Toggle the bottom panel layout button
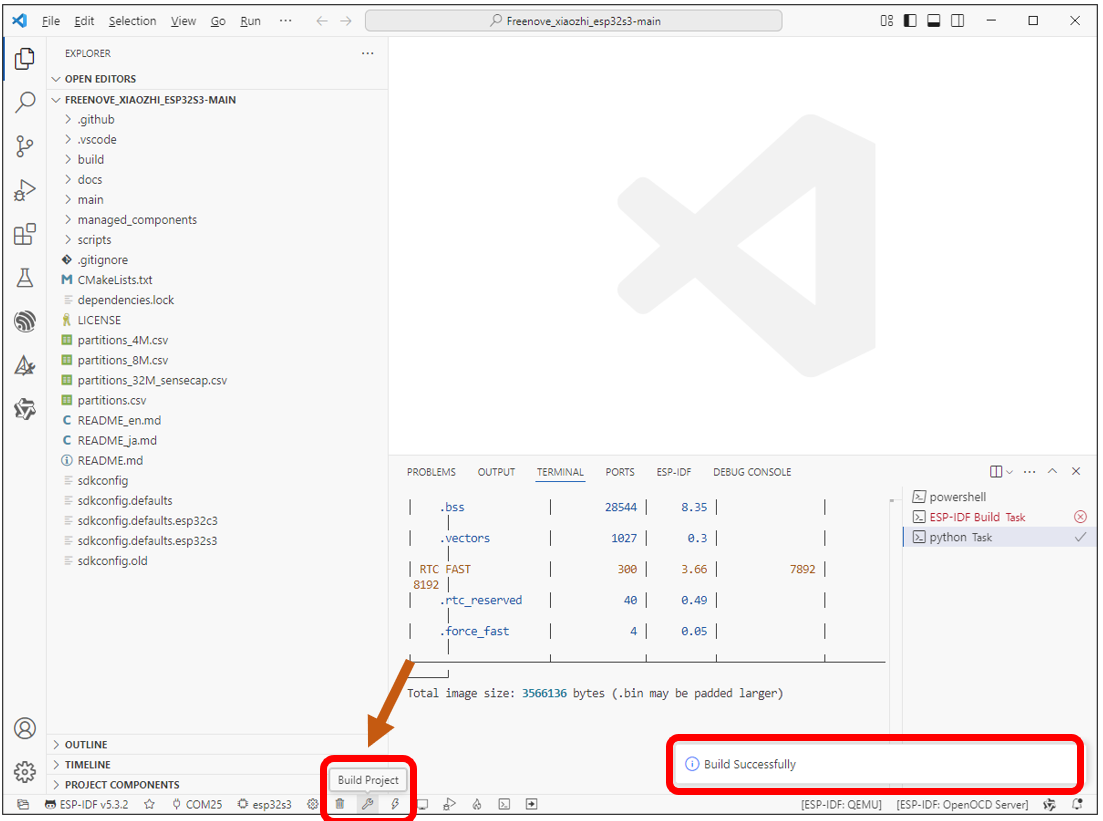The height and width of the screenshot is (821, 1103). click(x=933, y=20)
